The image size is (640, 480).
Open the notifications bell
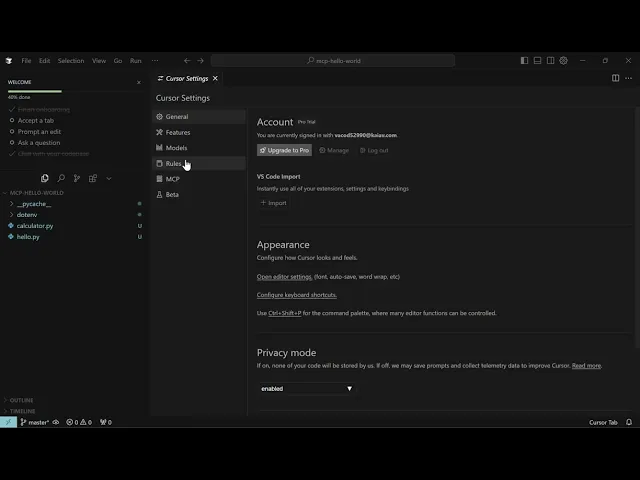[x=629, y=422]
